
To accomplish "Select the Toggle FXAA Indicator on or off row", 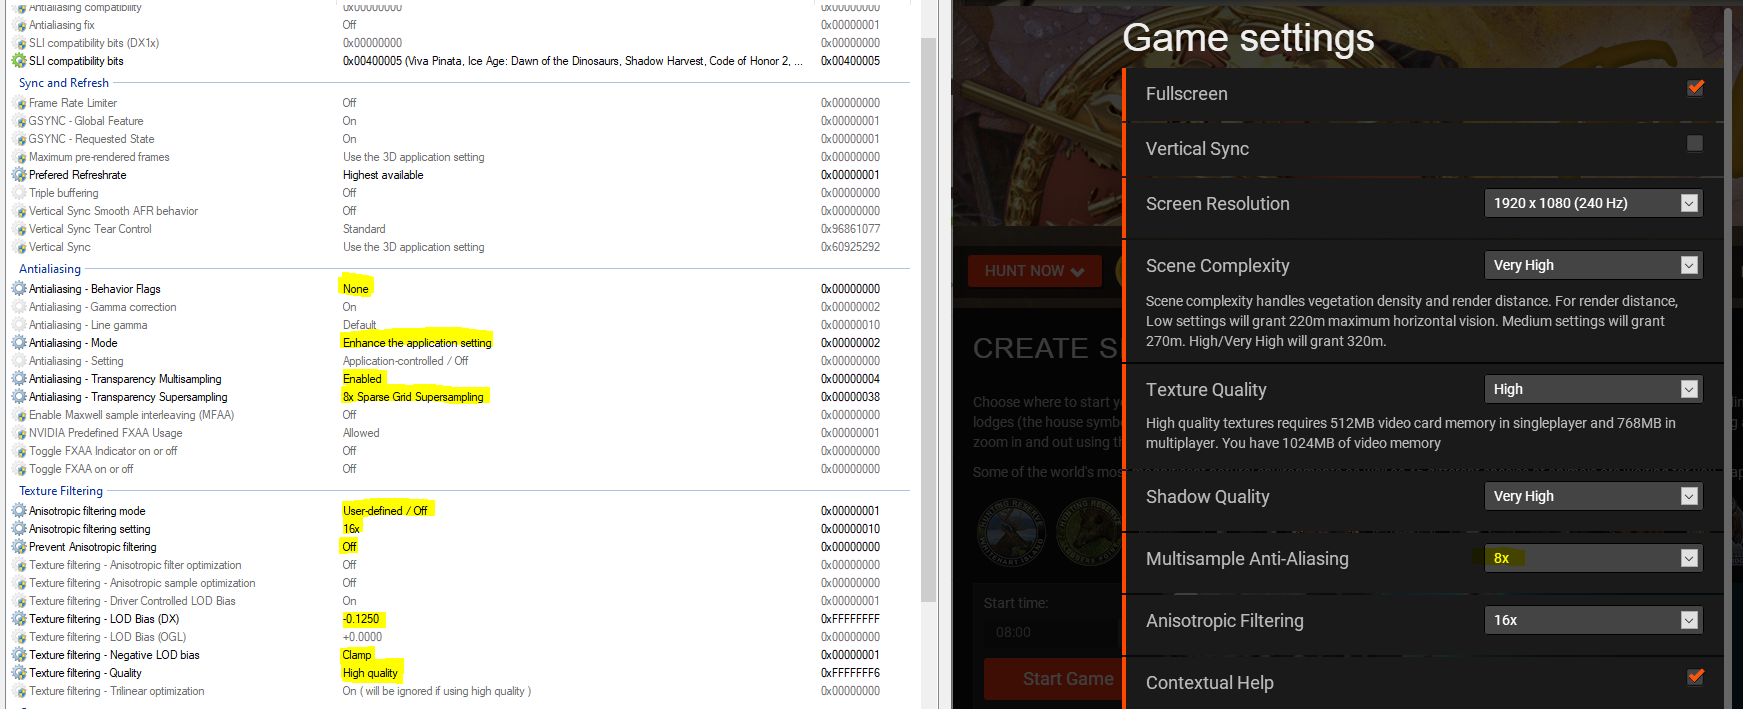I will pos(460,451).
